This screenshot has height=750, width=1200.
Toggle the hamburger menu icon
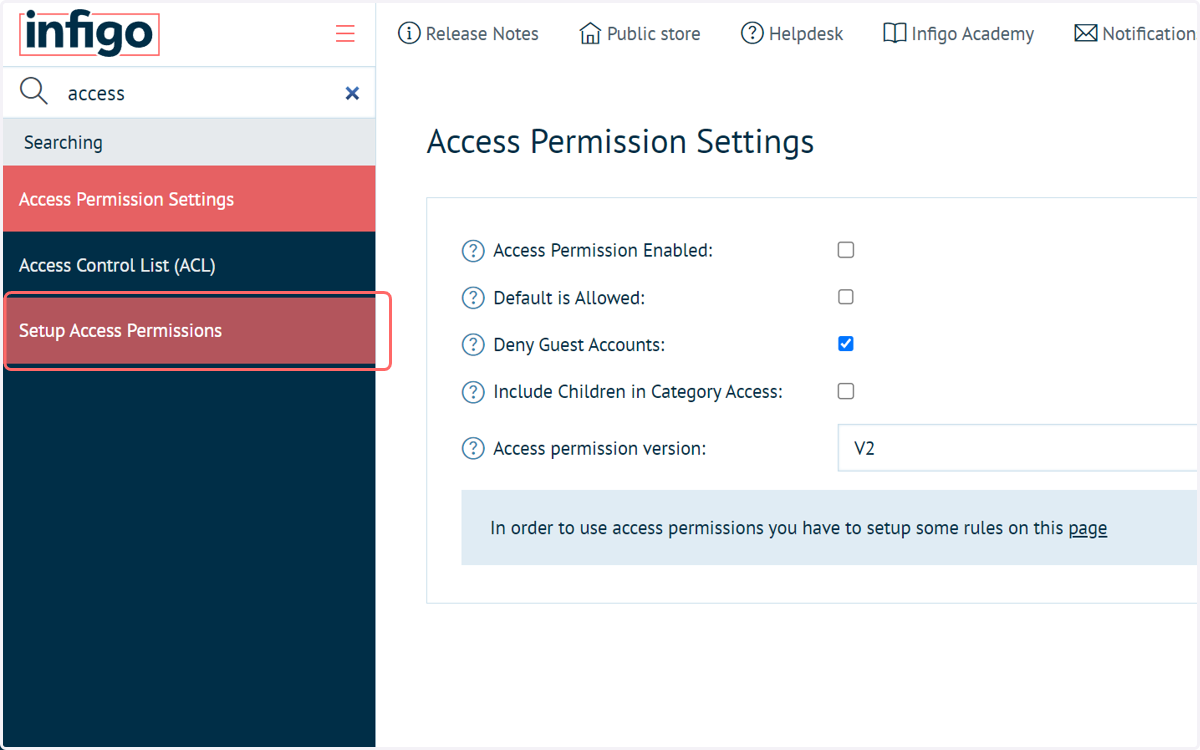click(x=345, y=34)
